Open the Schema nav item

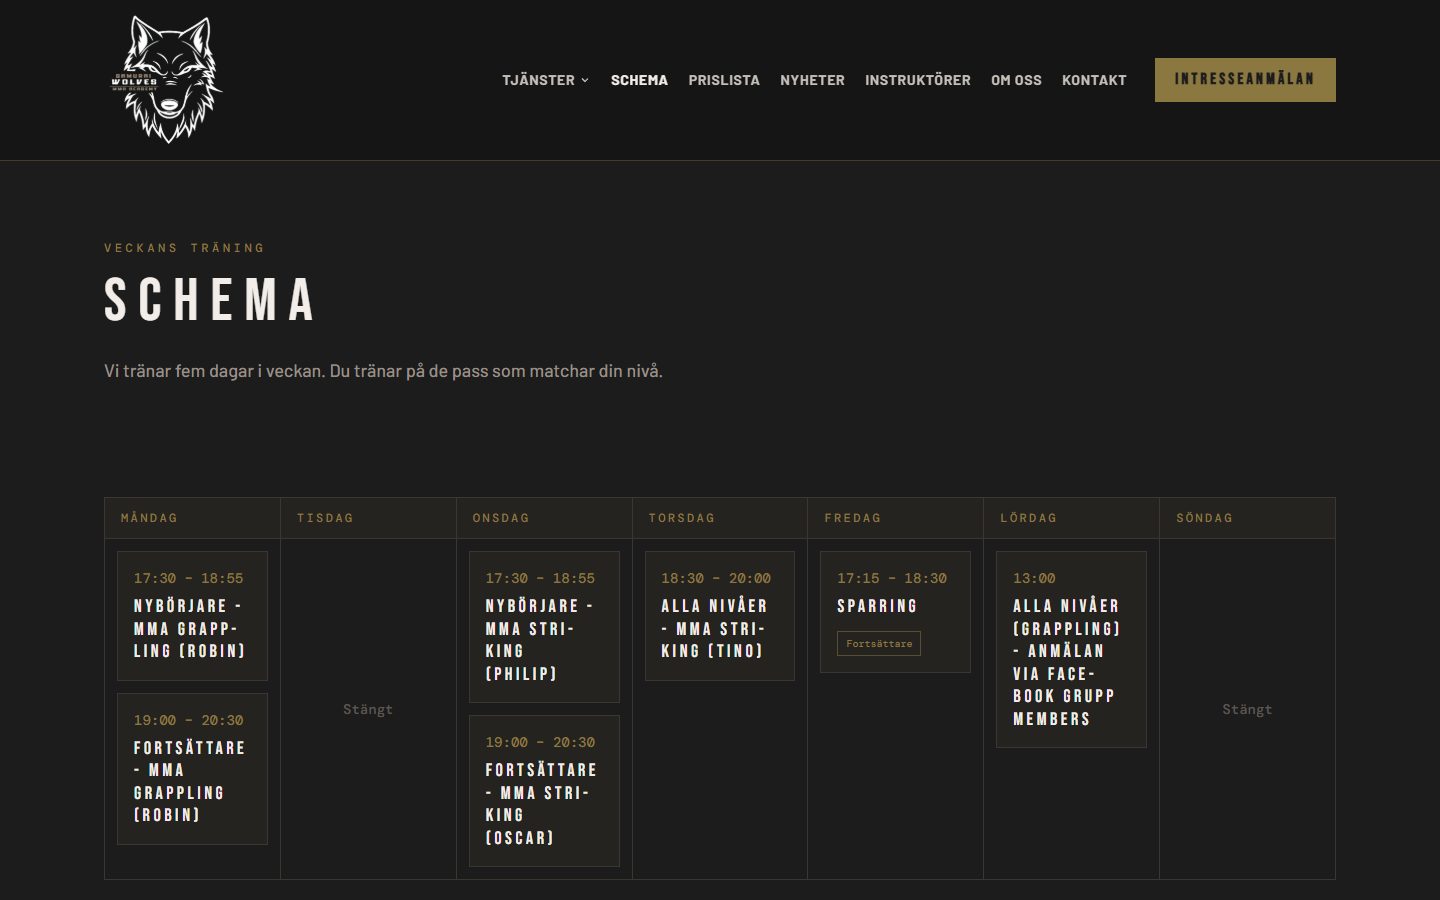tap(639, 80)
